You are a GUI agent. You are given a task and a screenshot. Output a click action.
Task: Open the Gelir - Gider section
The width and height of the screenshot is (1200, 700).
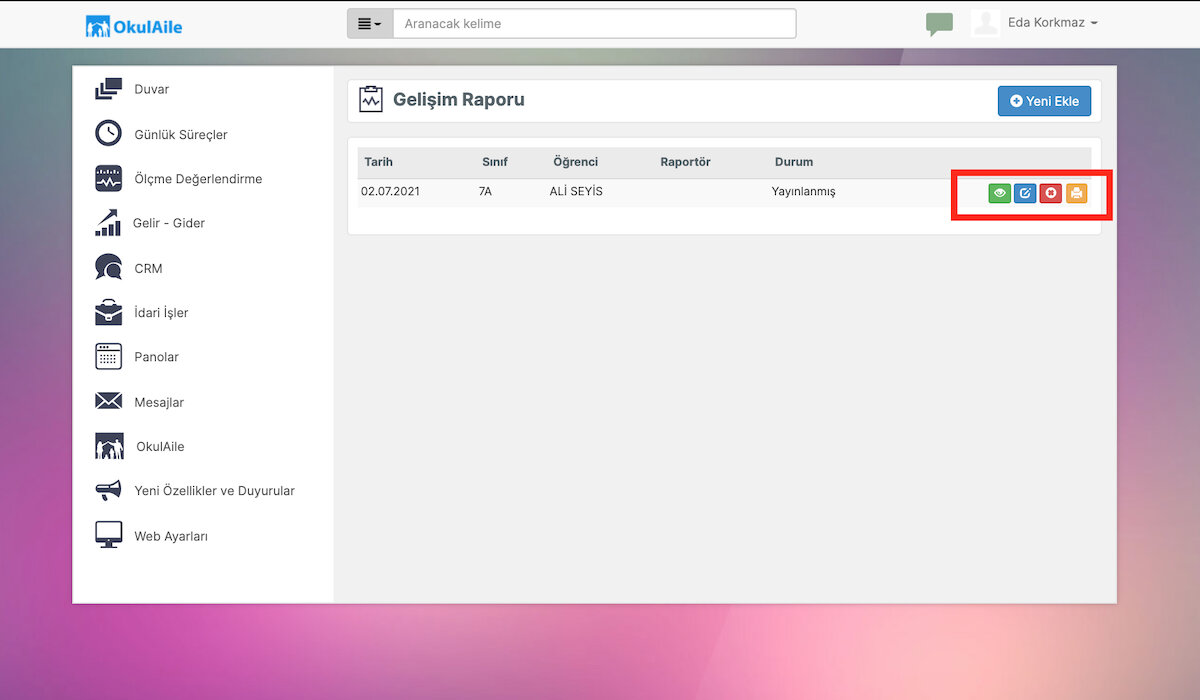169,223
